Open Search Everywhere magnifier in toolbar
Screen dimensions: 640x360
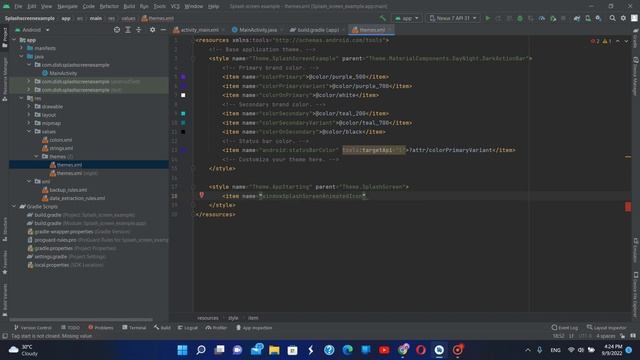coord(612,18)
